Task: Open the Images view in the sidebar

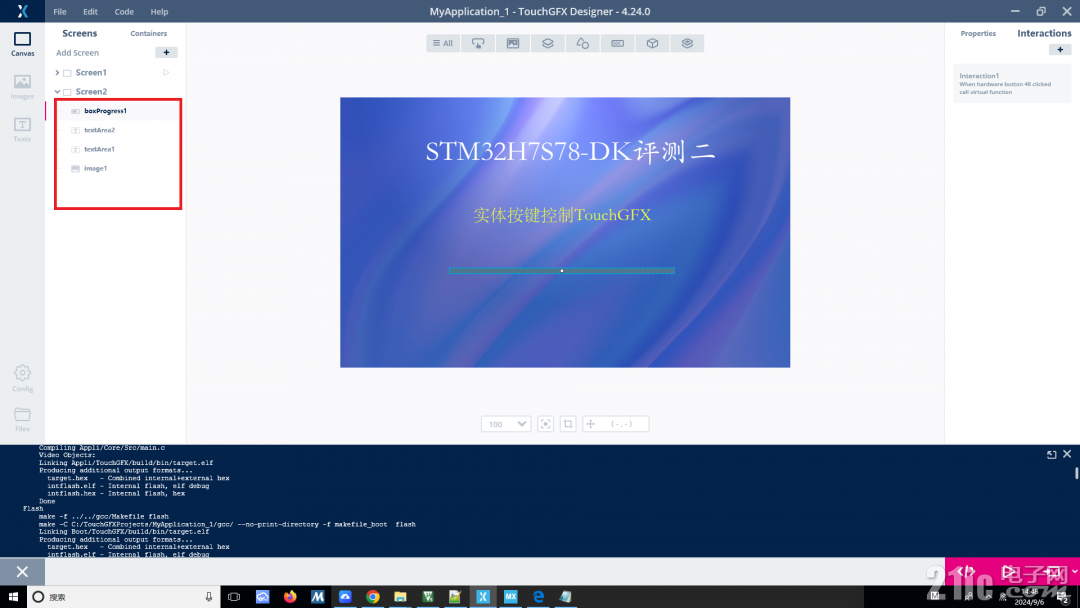Action: (22, 87)
